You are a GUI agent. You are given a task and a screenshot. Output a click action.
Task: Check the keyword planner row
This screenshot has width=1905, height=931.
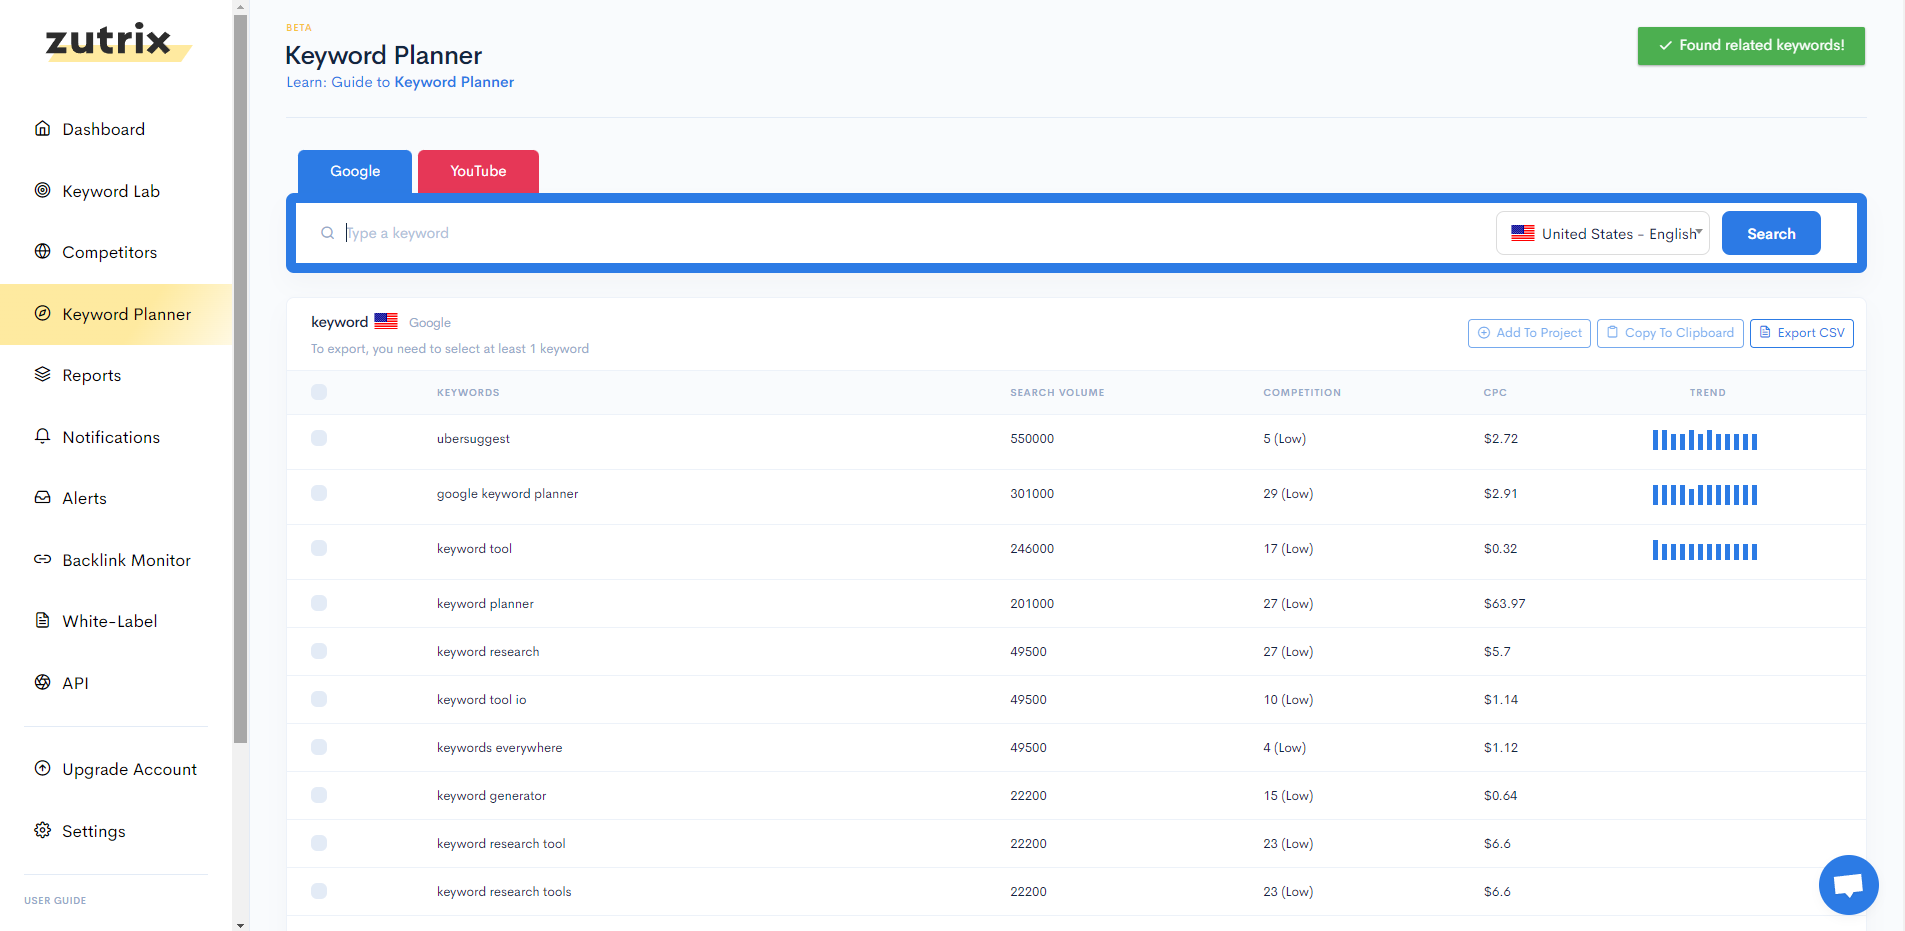tap(319, 603)
